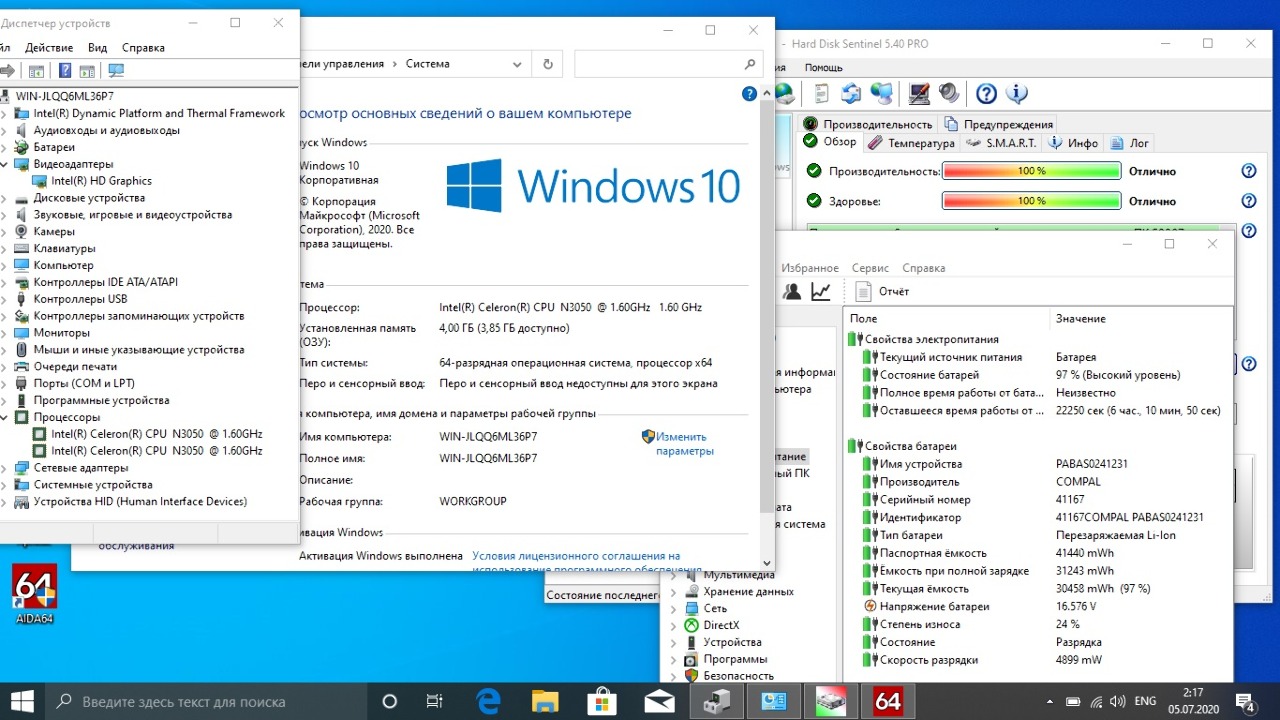
Task: Click System window search field
Action: point(668,64)
